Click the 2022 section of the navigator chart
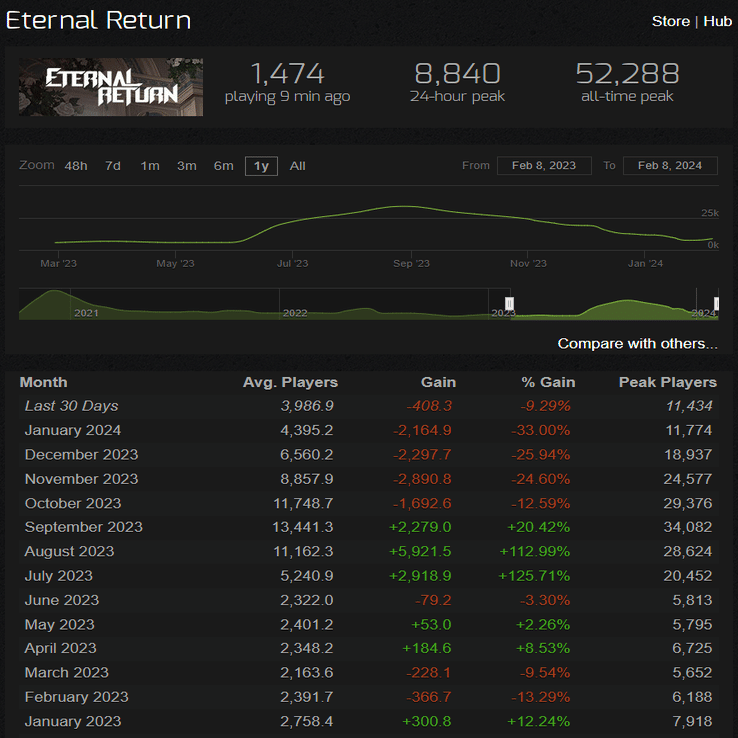 [x=295, y=313]
